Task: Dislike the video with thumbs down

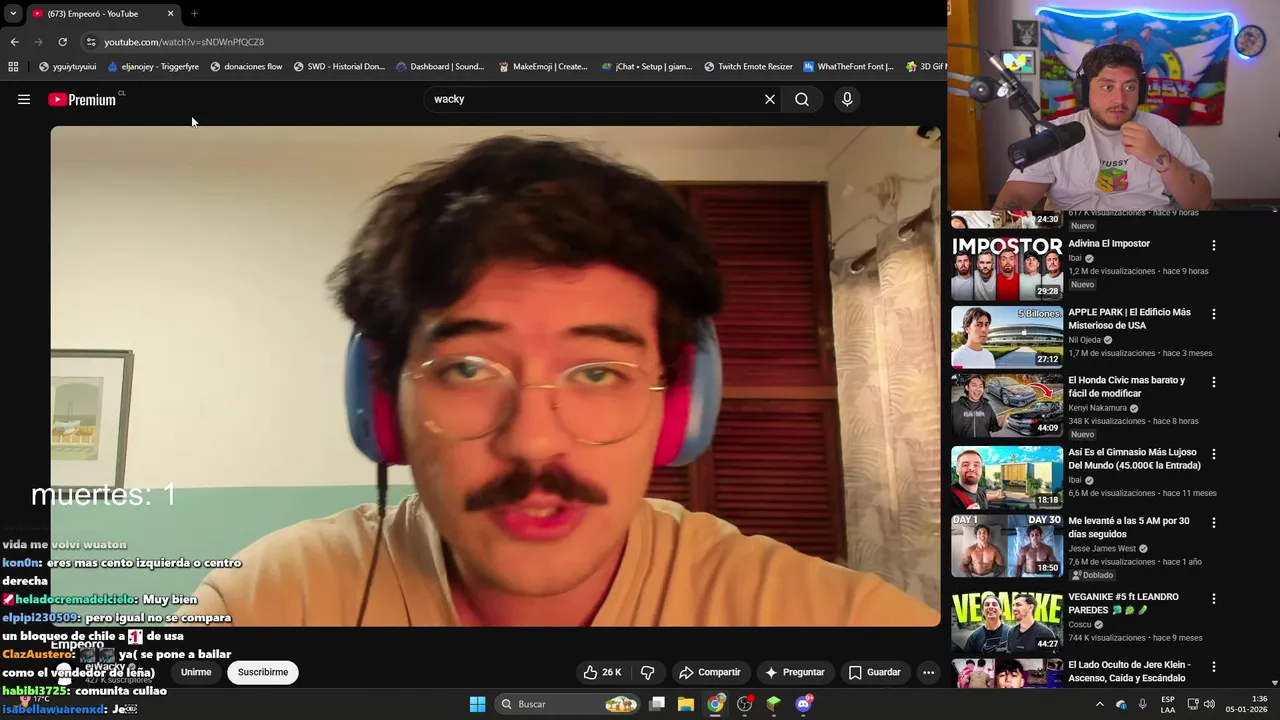Action: (647, 672)
